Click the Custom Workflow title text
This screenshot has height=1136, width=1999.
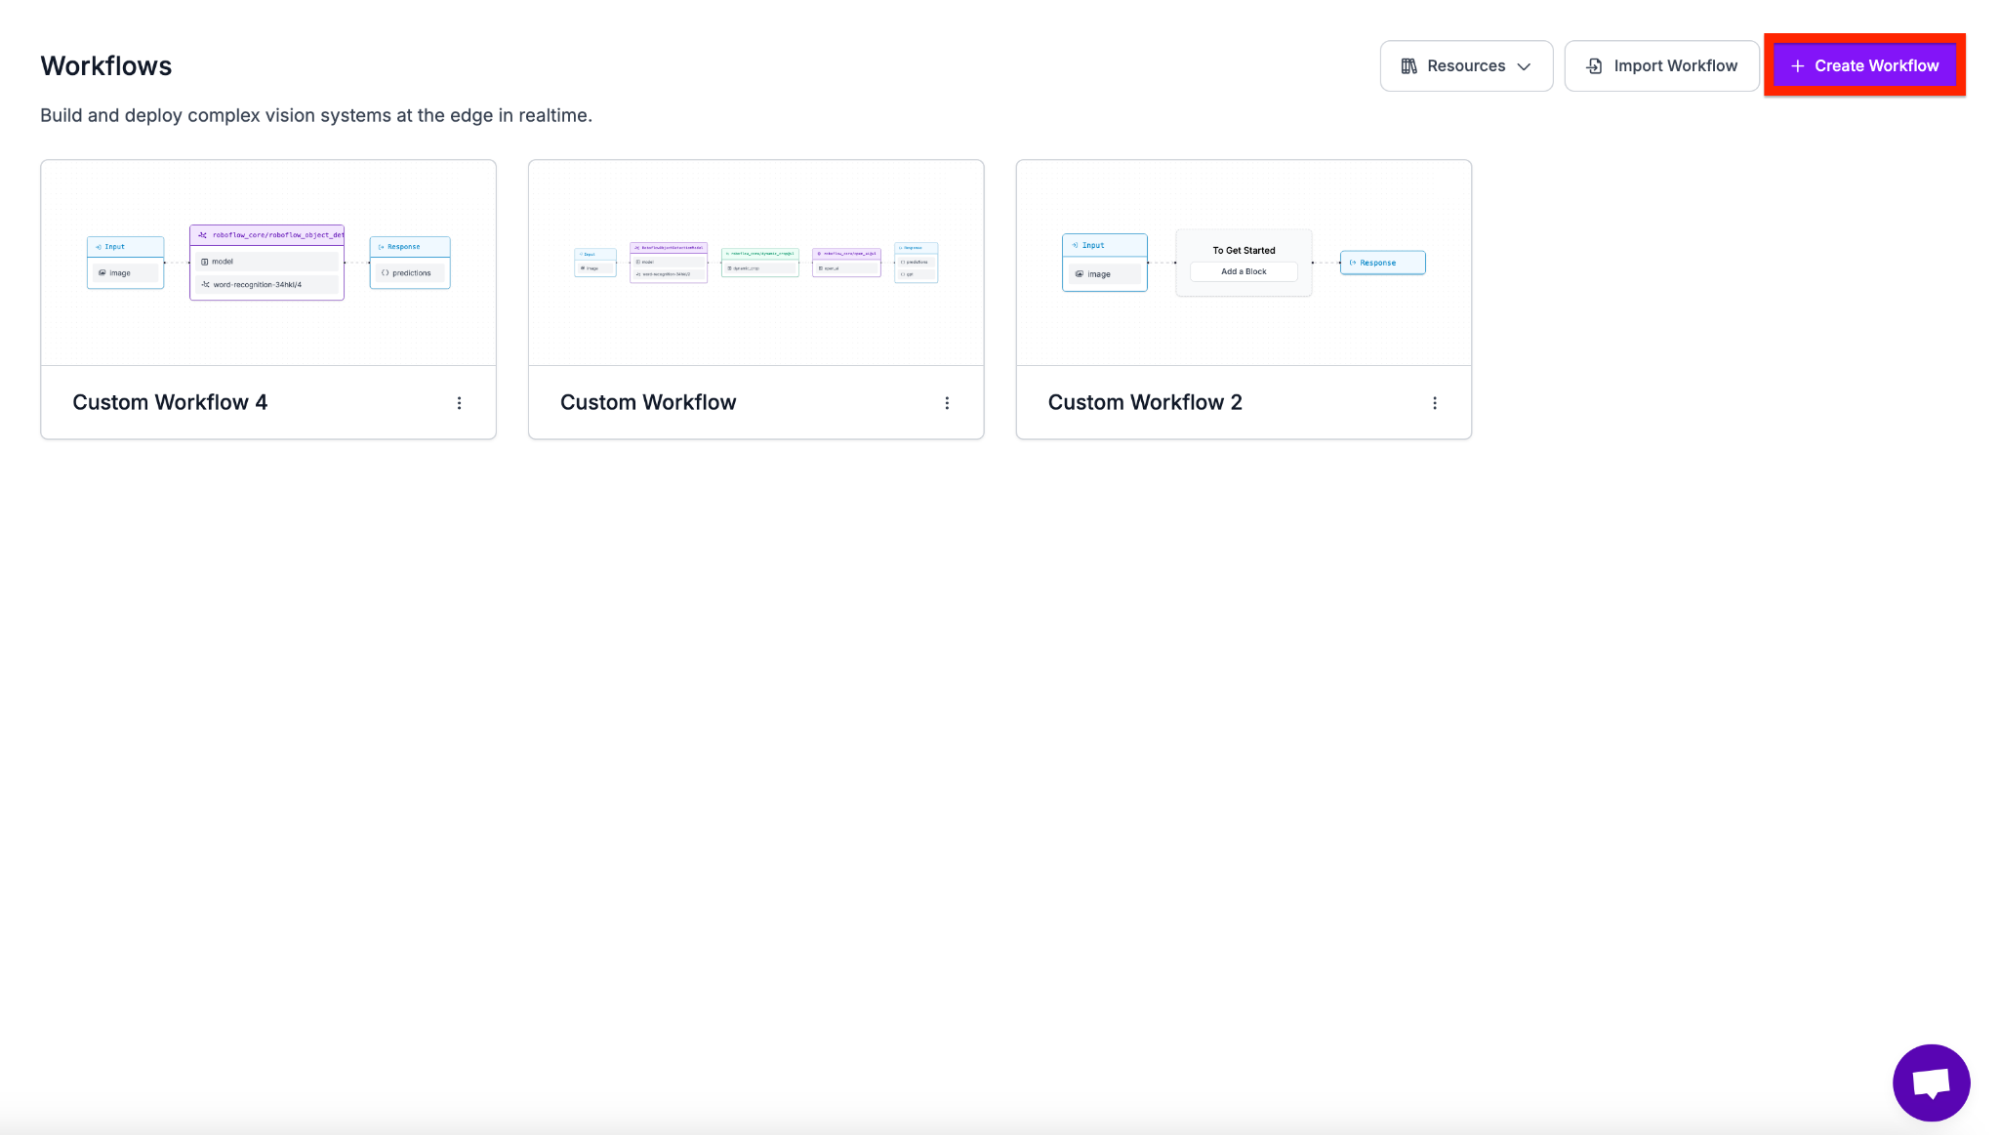coord(648,402)
